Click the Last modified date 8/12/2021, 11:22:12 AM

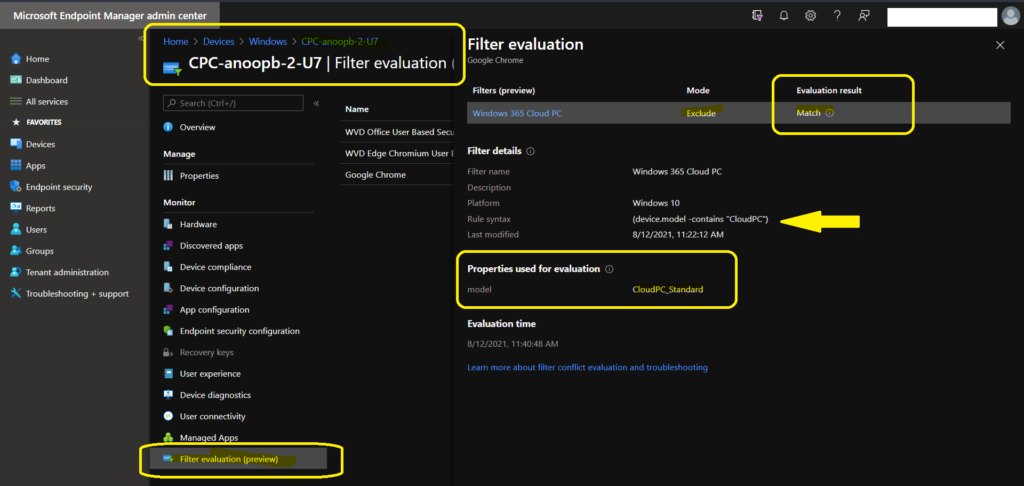678,234
